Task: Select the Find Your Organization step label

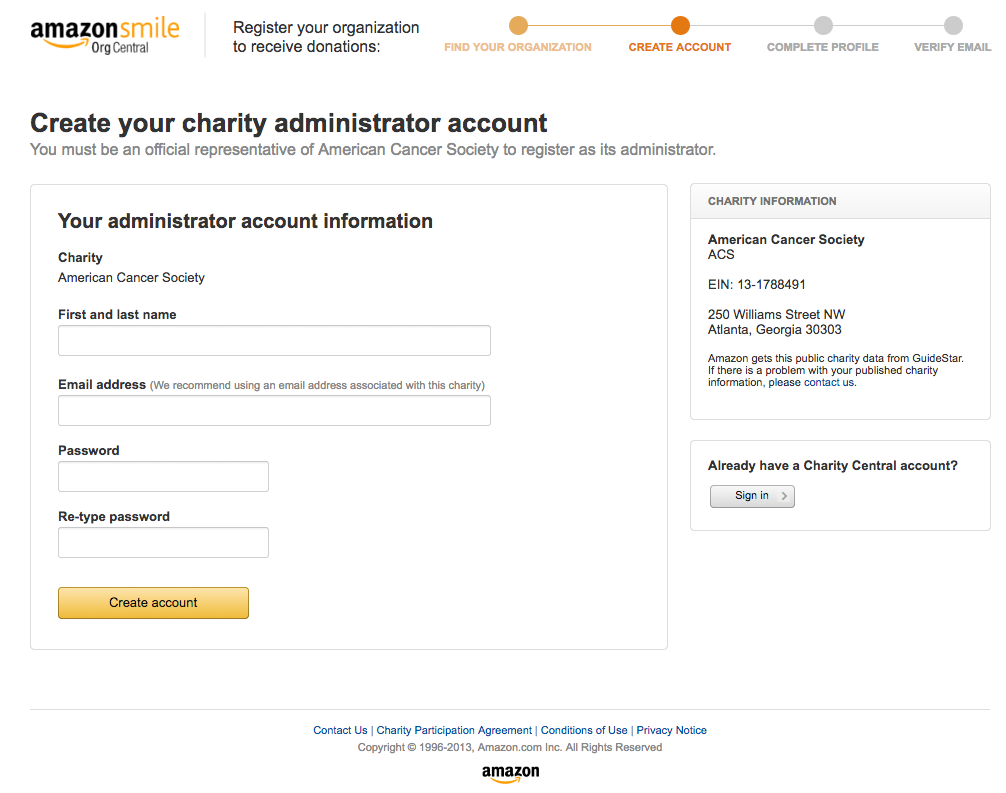Action: coord(518,47)
